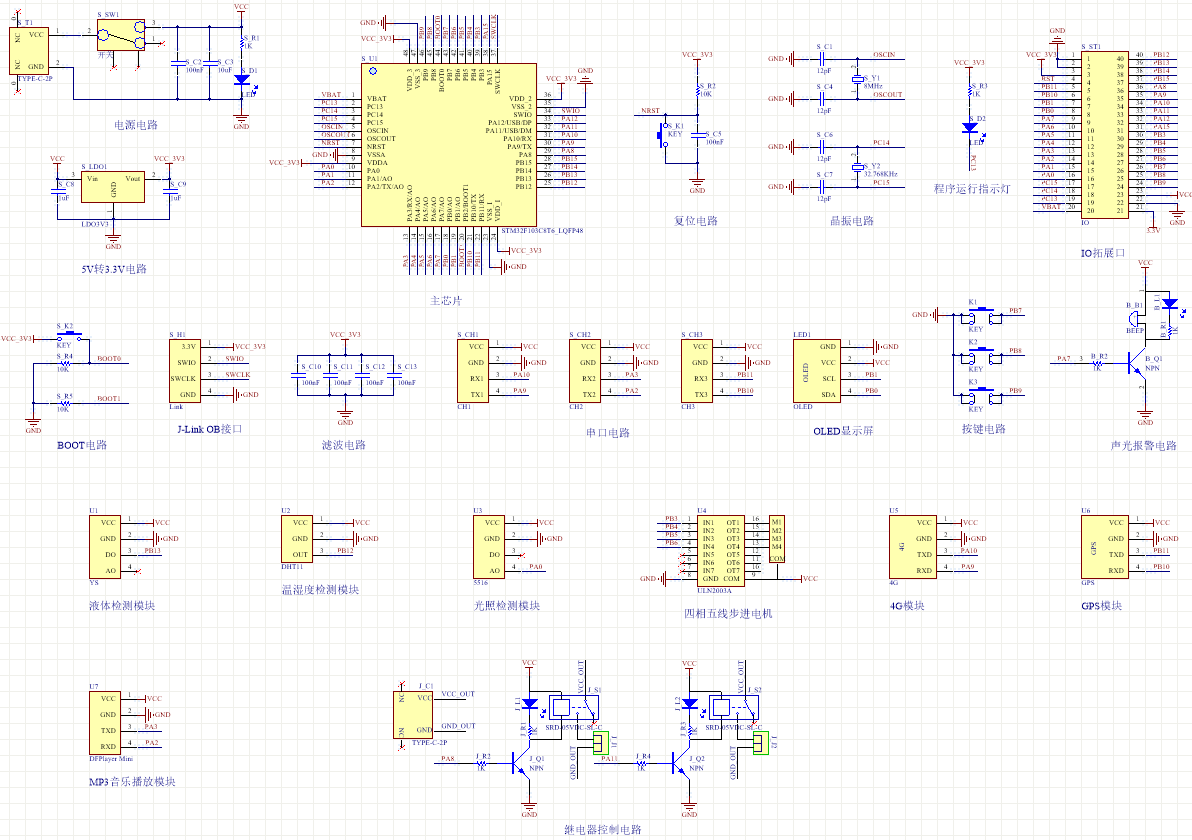This screenshot has height=840, width=1192.
Task: Click the IO拓展口 section title
Action: coord(1102,253)
